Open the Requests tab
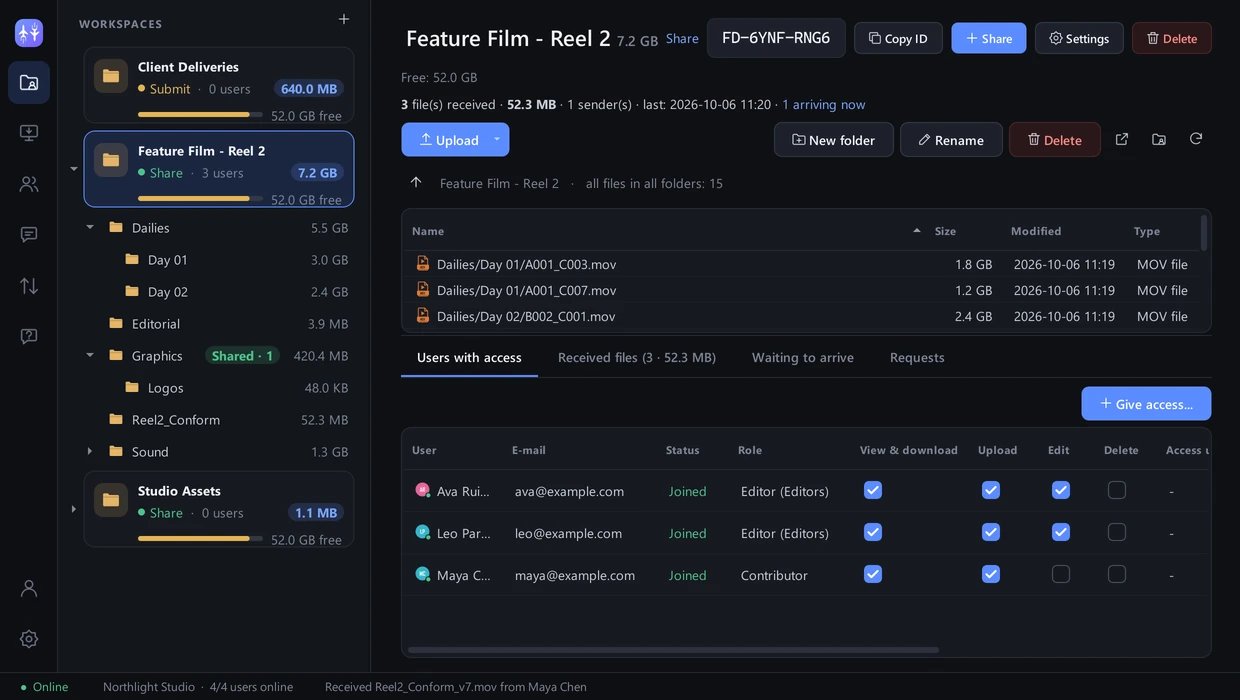Image resolution: width=1240 pixels, height=700 pixels. [917, 357]
